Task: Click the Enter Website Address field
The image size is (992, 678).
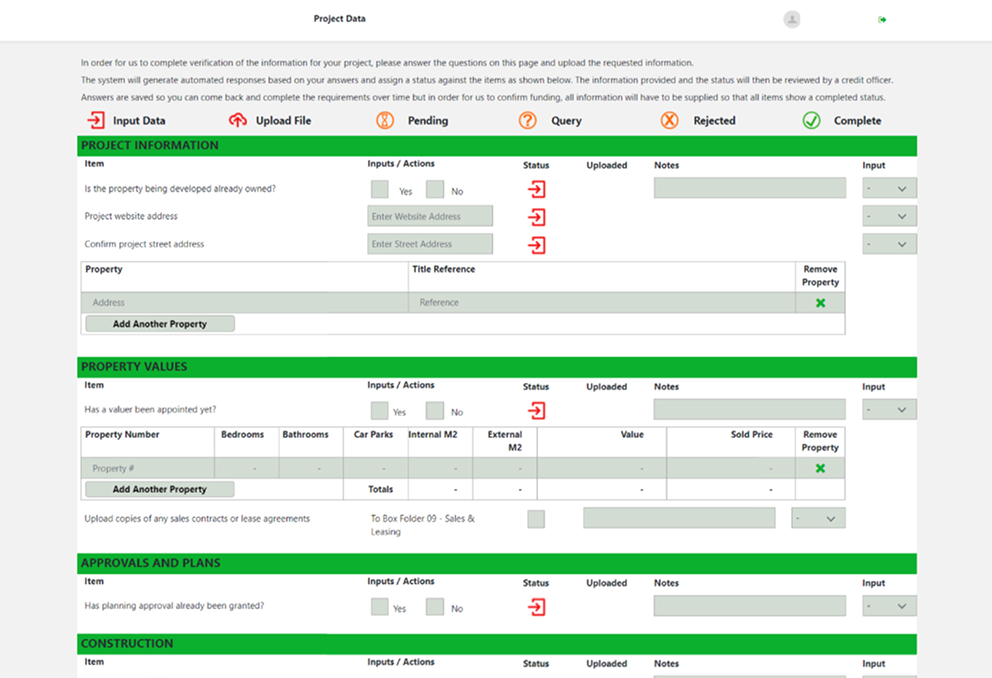Action: (430, 216)
